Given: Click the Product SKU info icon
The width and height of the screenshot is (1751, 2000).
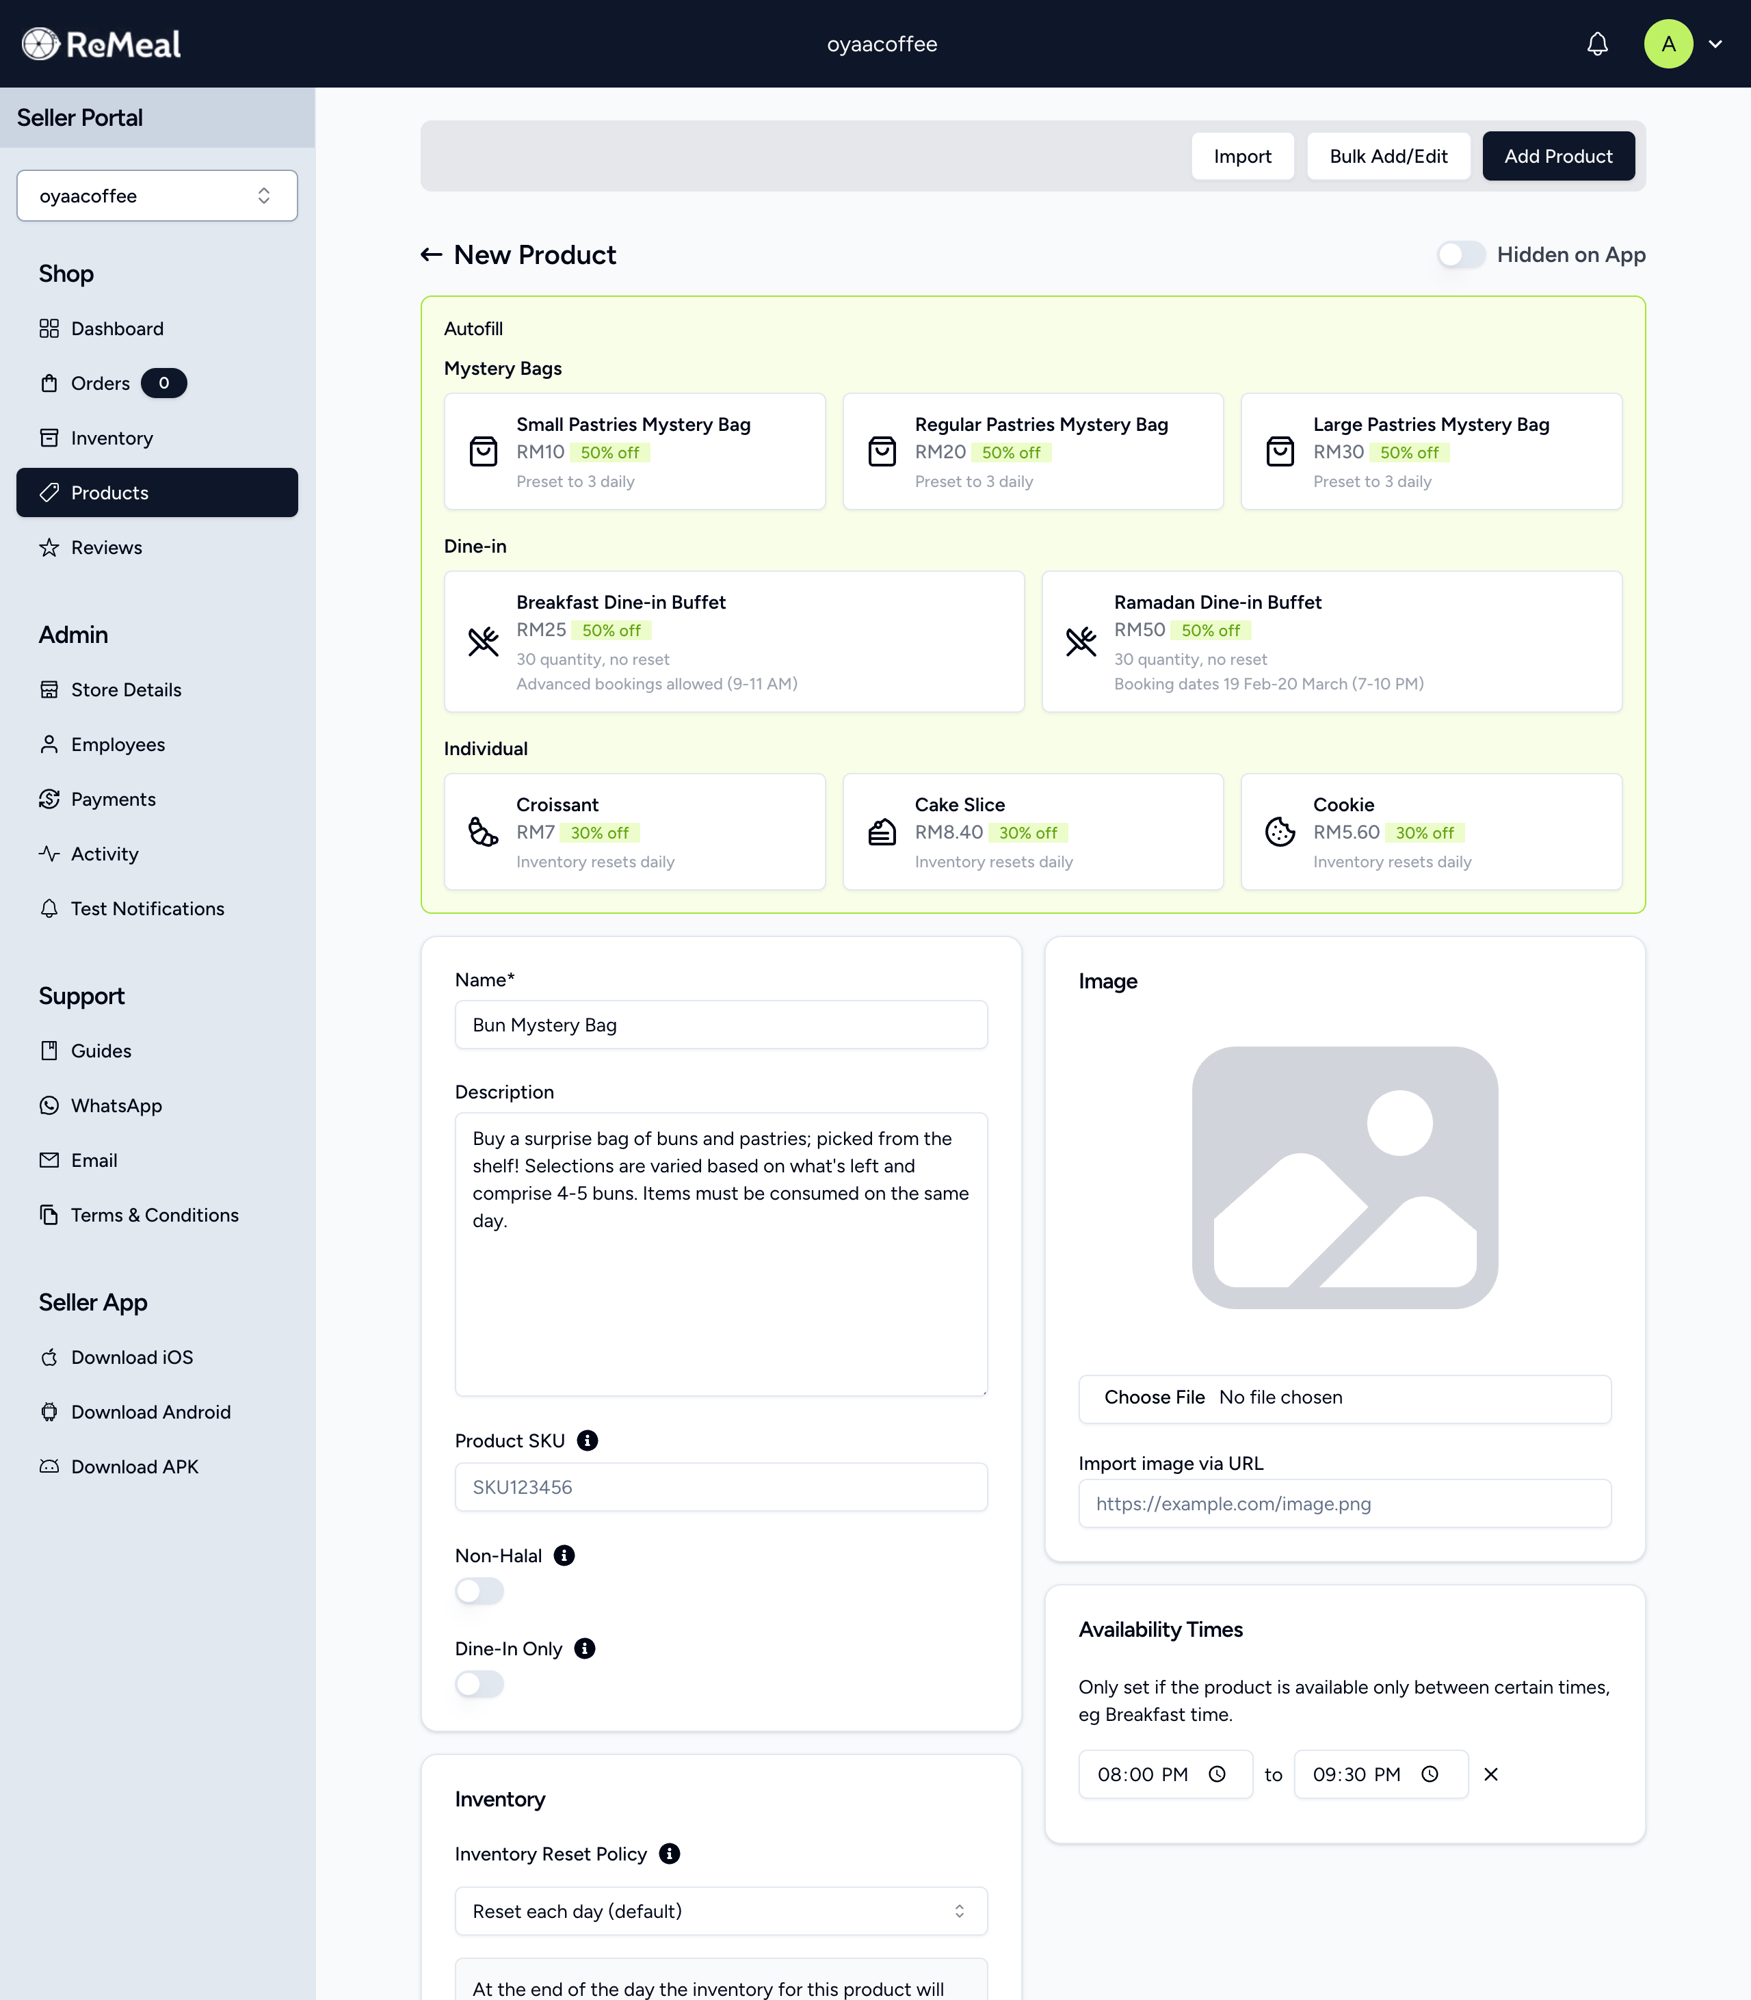Looking at the screenshot, I should [x=587, y=1440].
